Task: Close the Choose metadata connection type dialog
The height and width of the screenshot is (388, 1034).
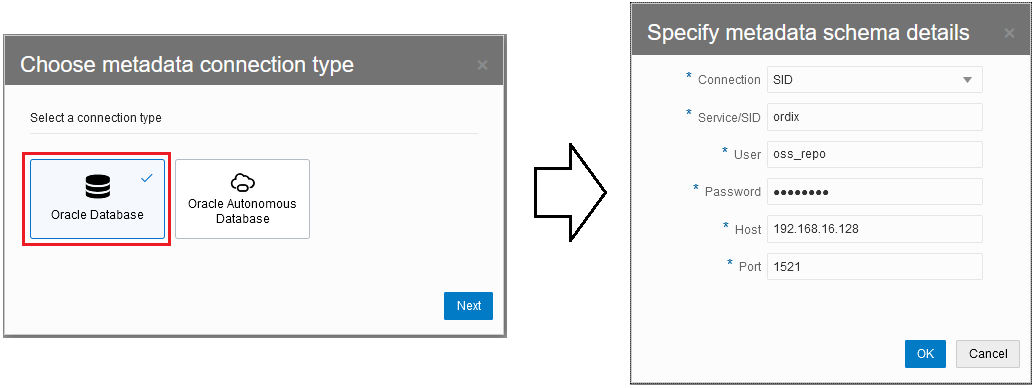Action: [x=482, y=65]
